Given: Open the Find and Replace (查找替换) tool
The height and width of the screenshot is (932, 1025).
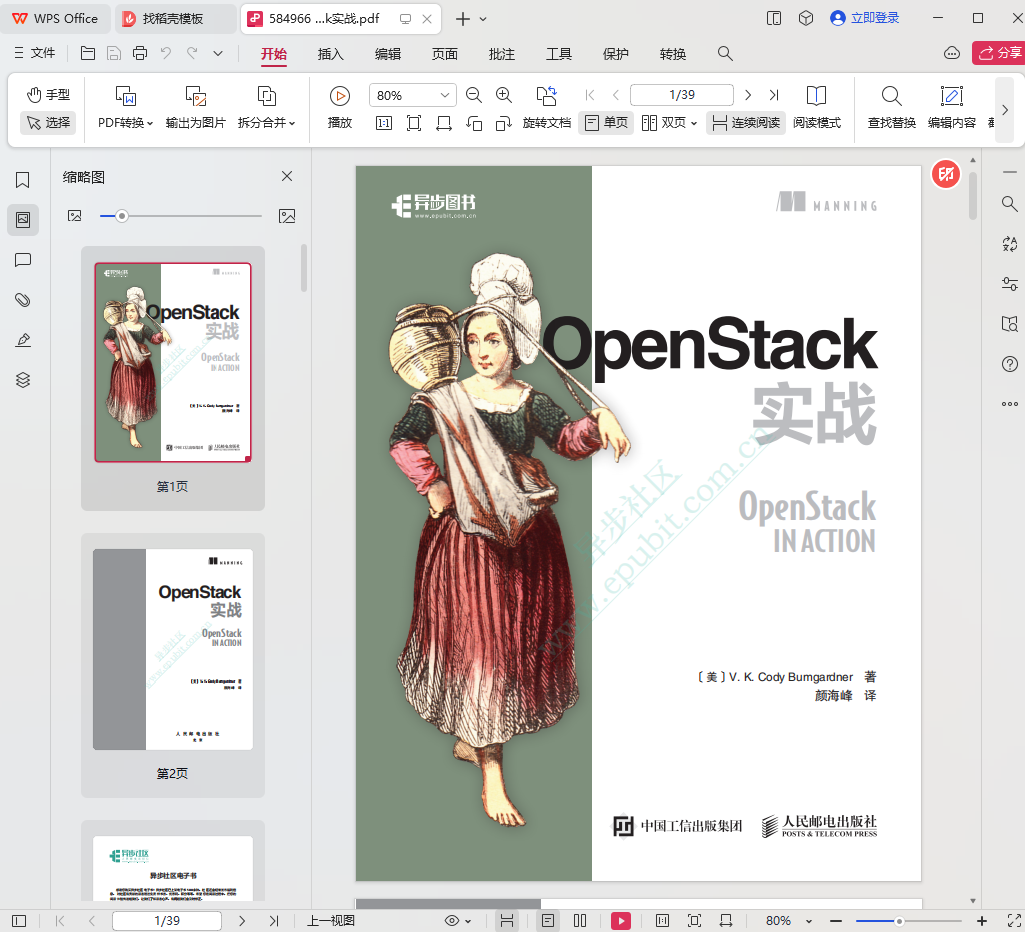Looking at the screenshot, I should 891,96.
